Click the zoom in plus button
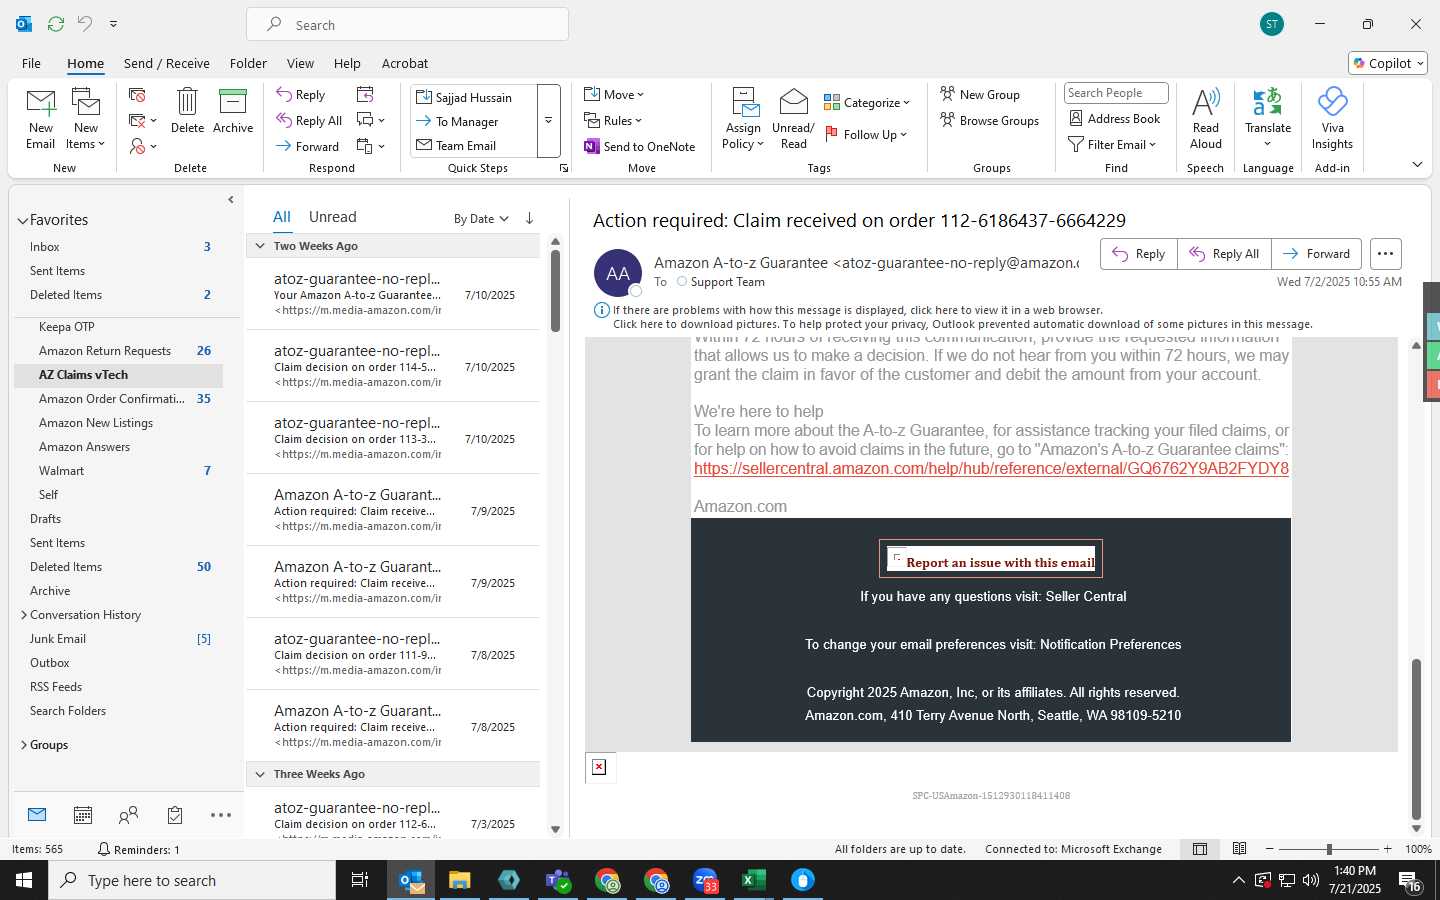 tap(1387, 849)
